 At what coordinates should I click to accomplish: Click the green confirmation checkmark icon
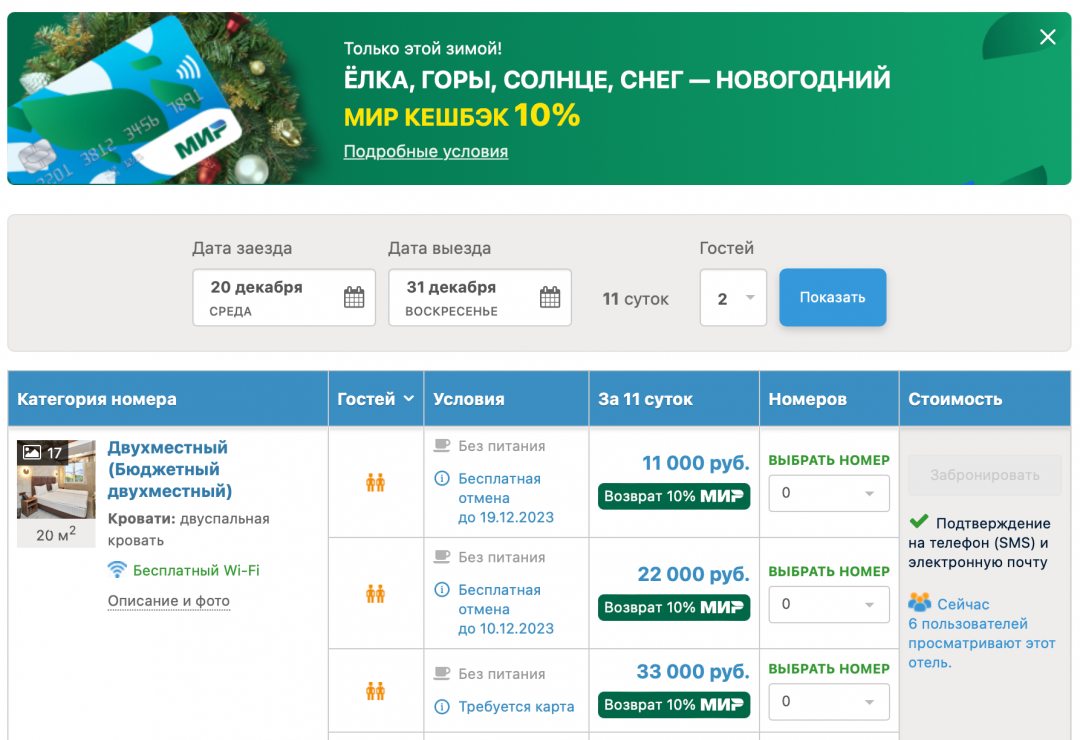tap(919, 521)
